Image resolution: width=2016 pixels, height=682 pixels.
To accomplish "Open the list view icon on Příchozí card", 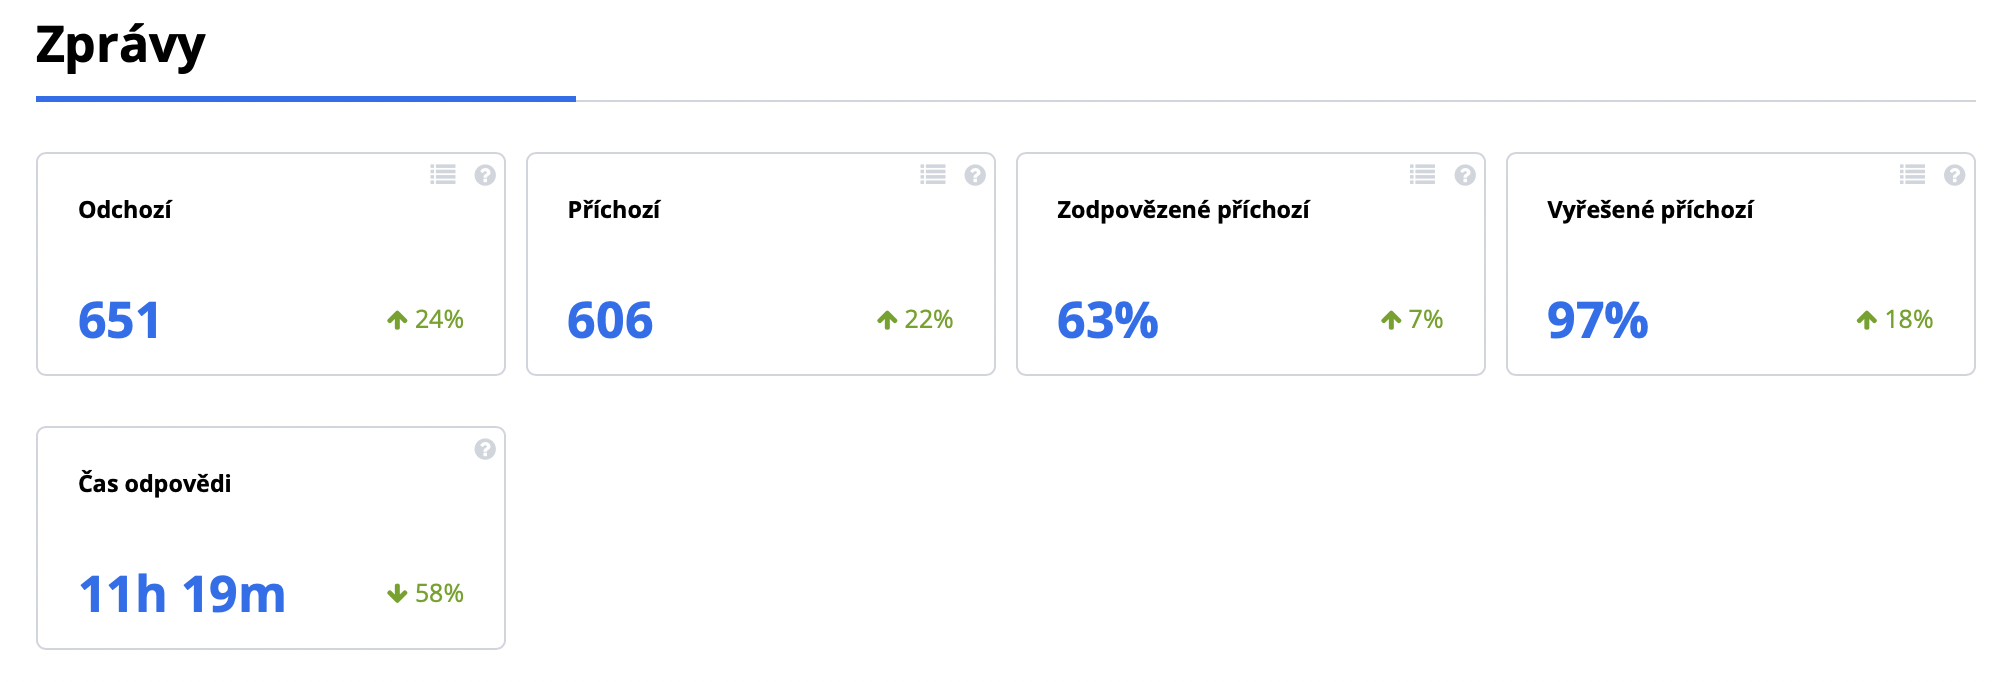I will tap(933, 175).
